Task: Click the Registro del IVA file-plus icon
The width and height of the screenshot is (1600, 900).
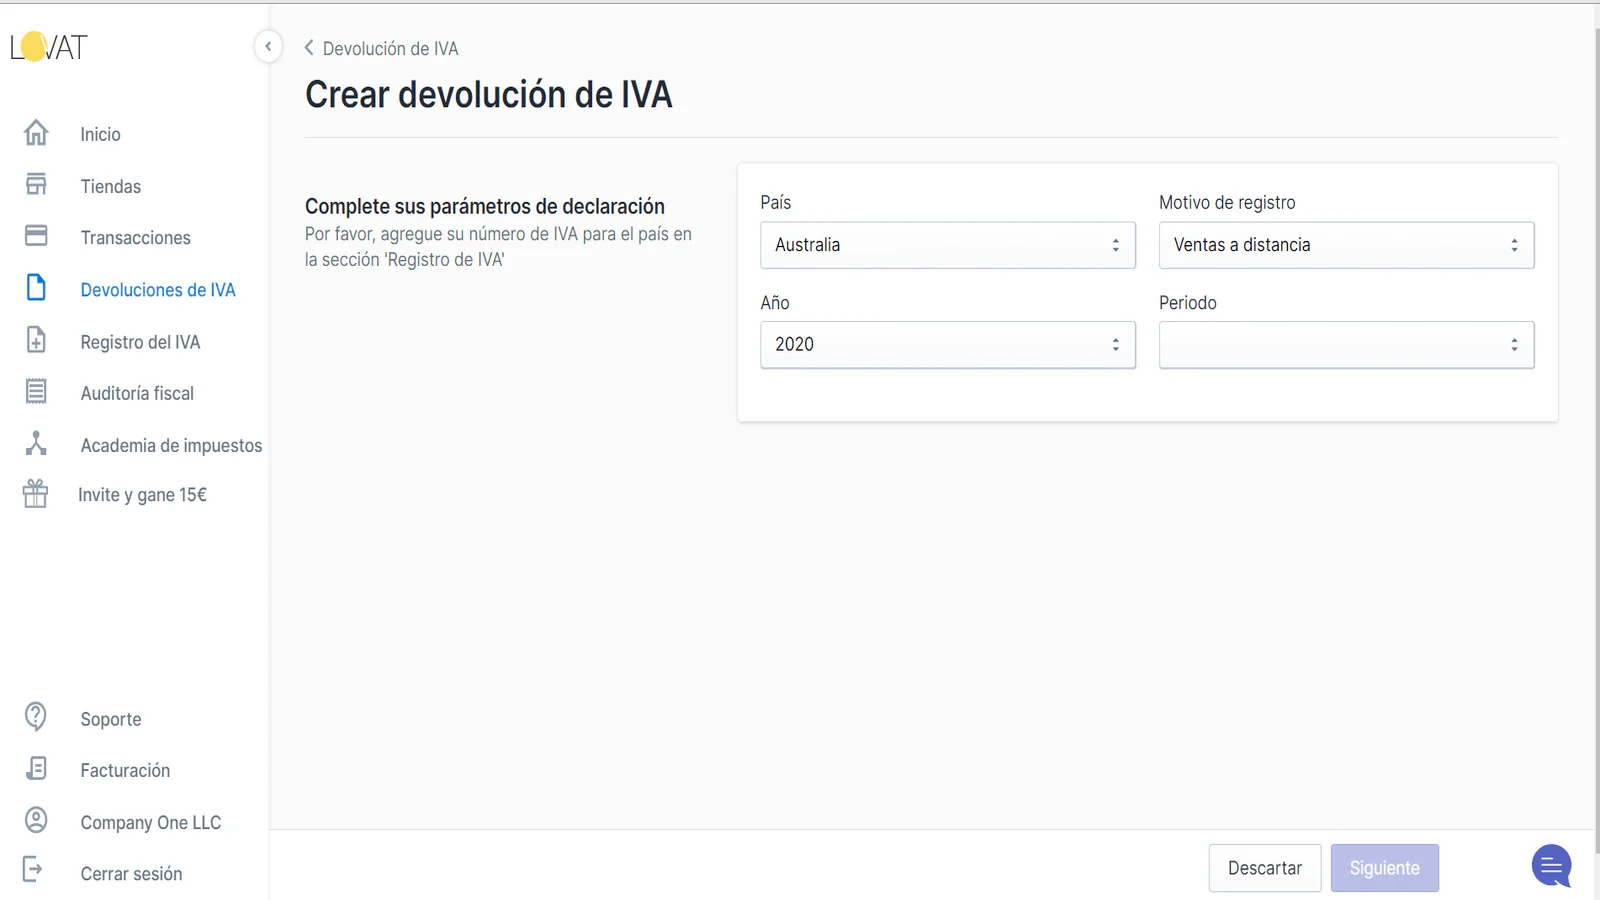Action: click(x=36, y=340)
